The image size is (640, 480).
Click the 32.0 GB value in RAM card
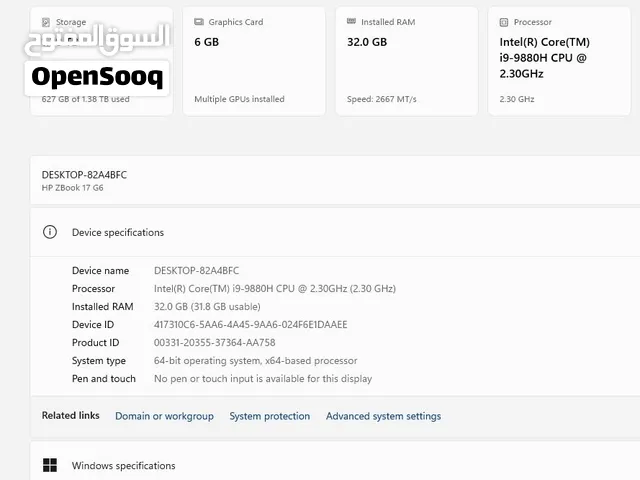[367, 42]
